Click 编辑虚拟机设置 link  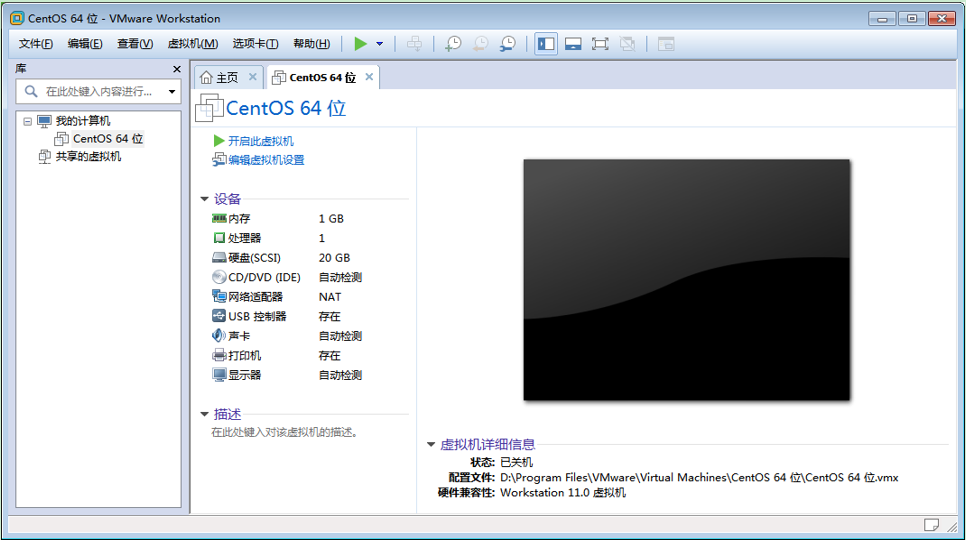tap(266, 160)
